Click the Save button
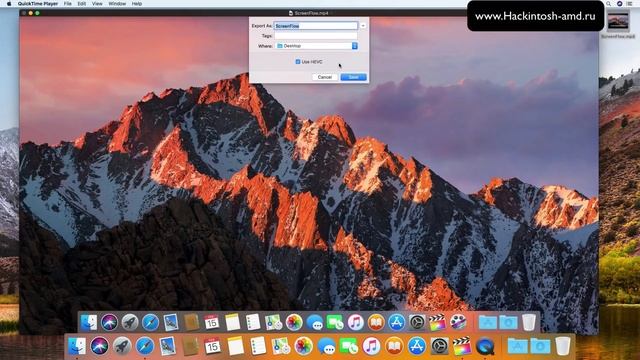Image resolution: width=640 pixels, height=360 pixels. coord(353,77)
